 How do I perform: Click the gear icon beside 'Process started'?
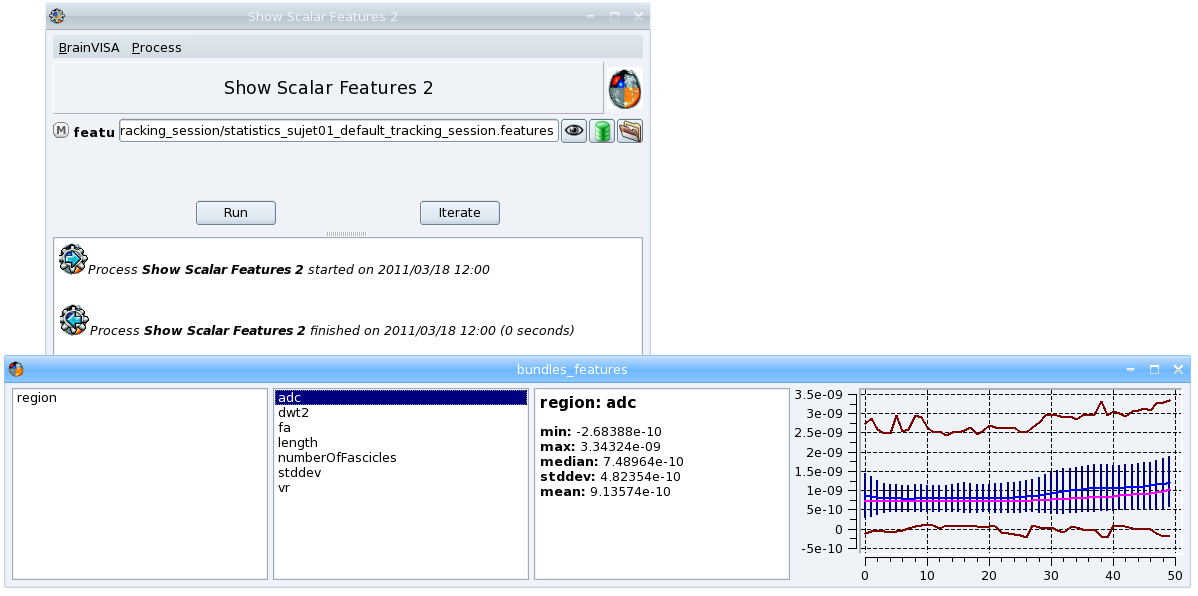coord(72,258)
